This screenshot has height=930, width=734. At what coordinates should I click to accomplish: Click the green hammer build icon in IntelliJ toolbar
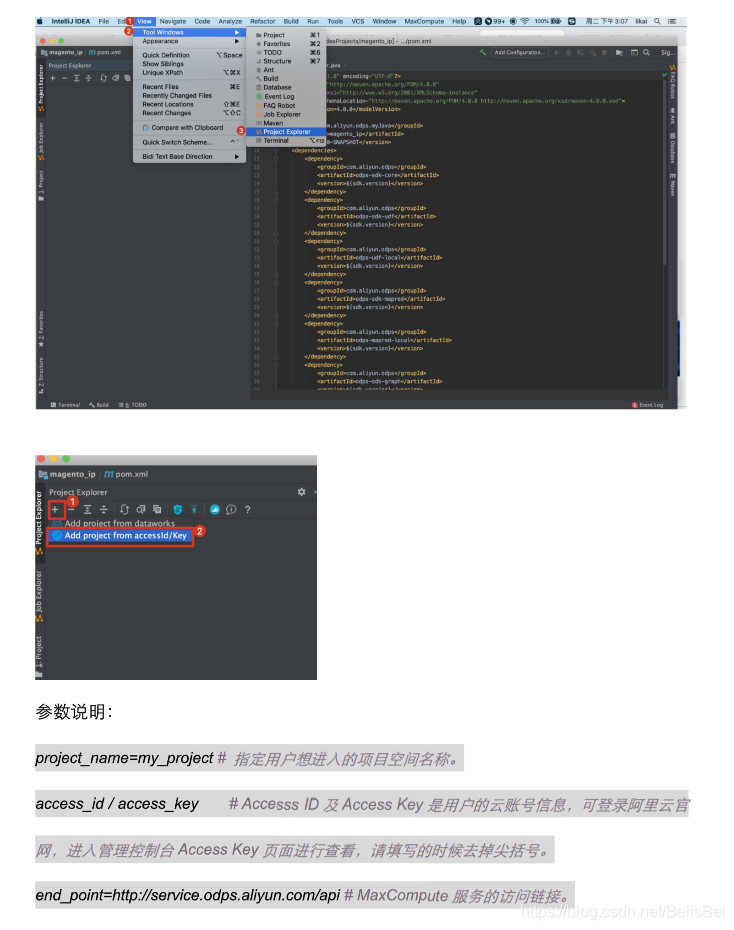(483, 52)
